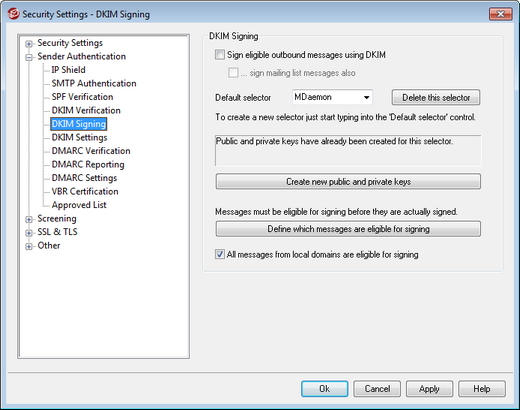This screenshot has width=520, height=410.
Task: Expand the Other tree node
Action: (x=29, y=246)
